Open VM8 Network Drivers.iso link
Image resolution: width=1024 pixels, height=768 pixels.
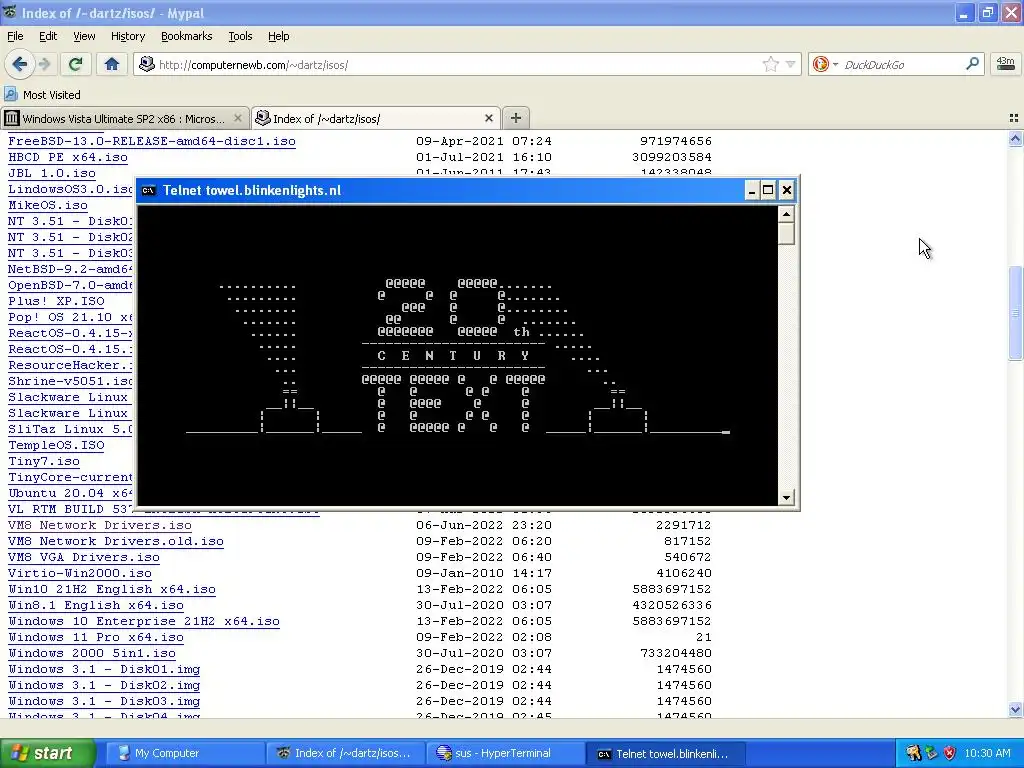100,525
